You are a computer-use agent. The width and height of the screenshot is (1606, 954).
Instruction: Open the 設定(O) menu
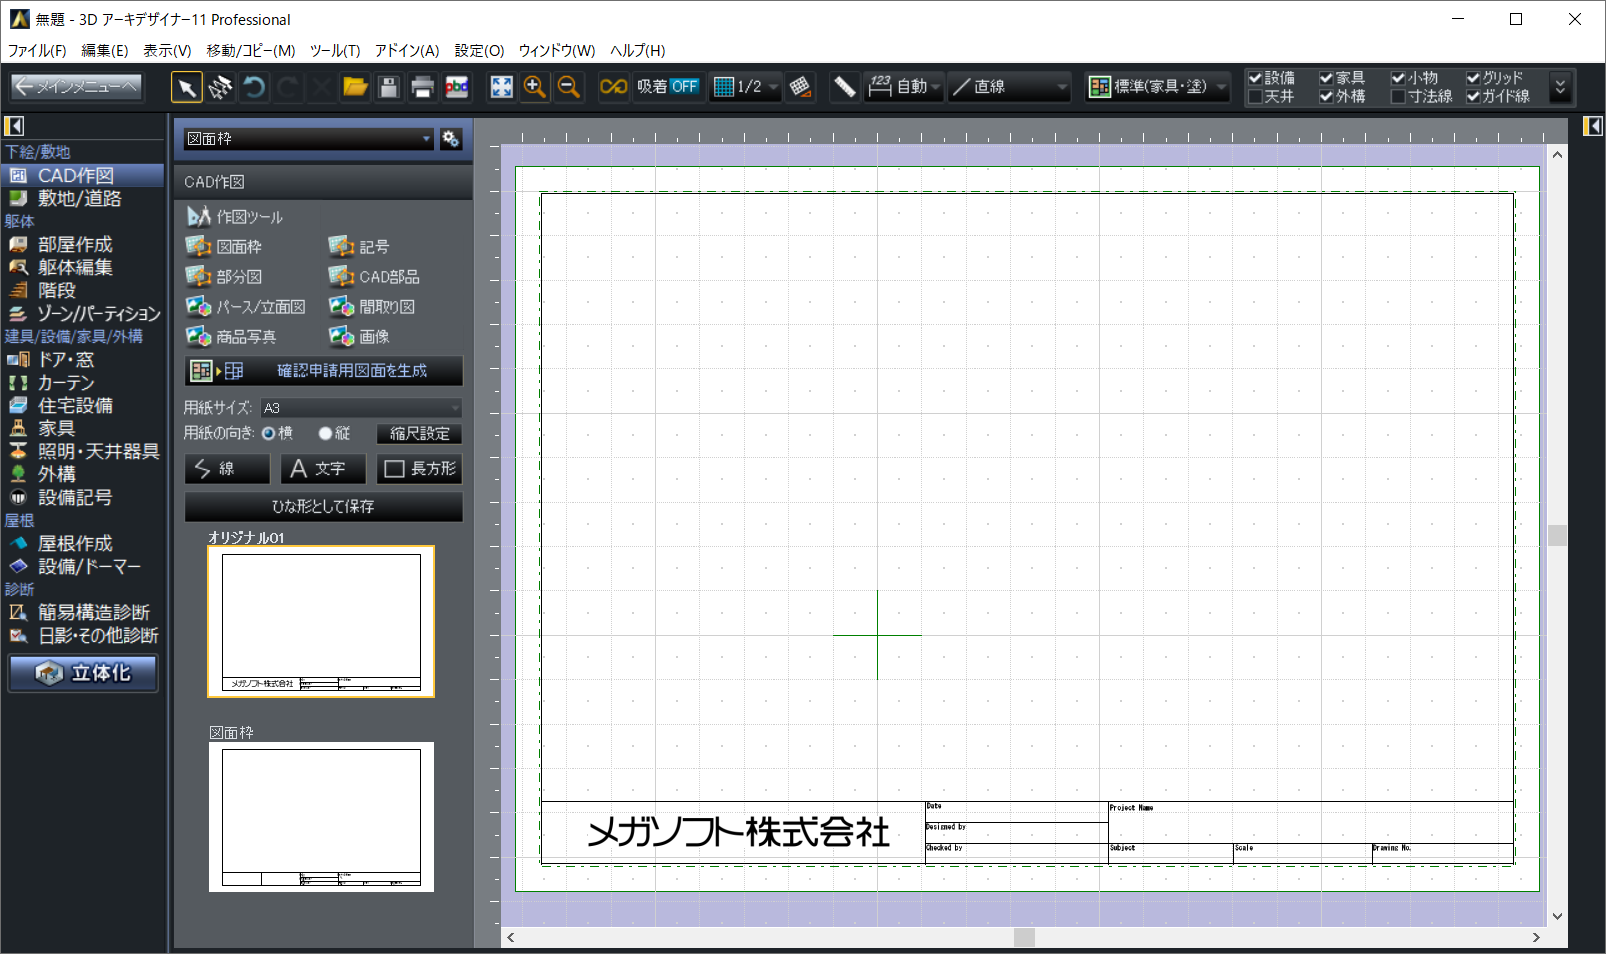click(x=479, y=50)
